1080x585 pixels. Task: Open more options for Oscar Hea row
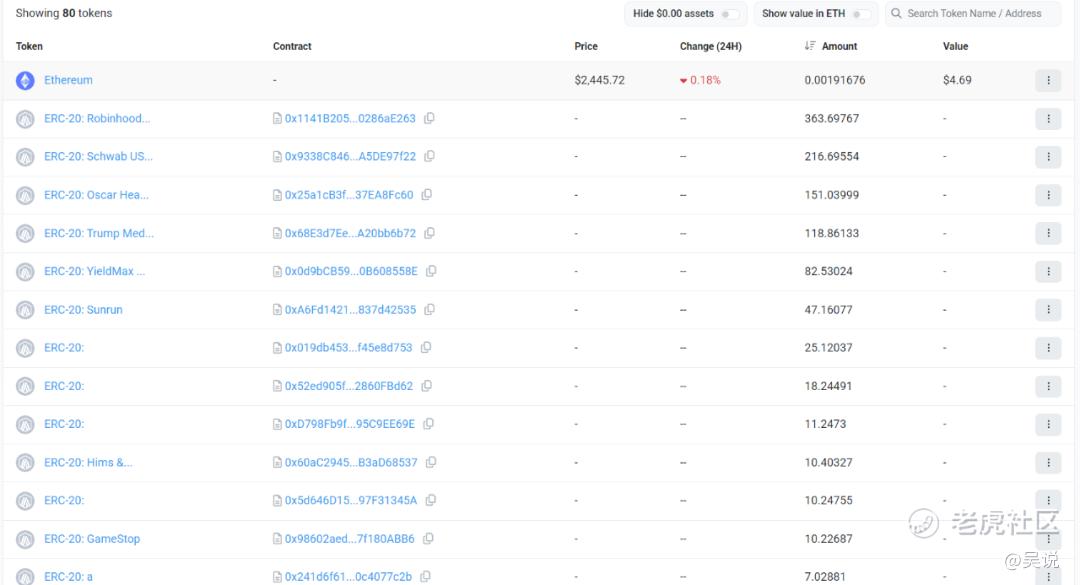click(1048, 195)
